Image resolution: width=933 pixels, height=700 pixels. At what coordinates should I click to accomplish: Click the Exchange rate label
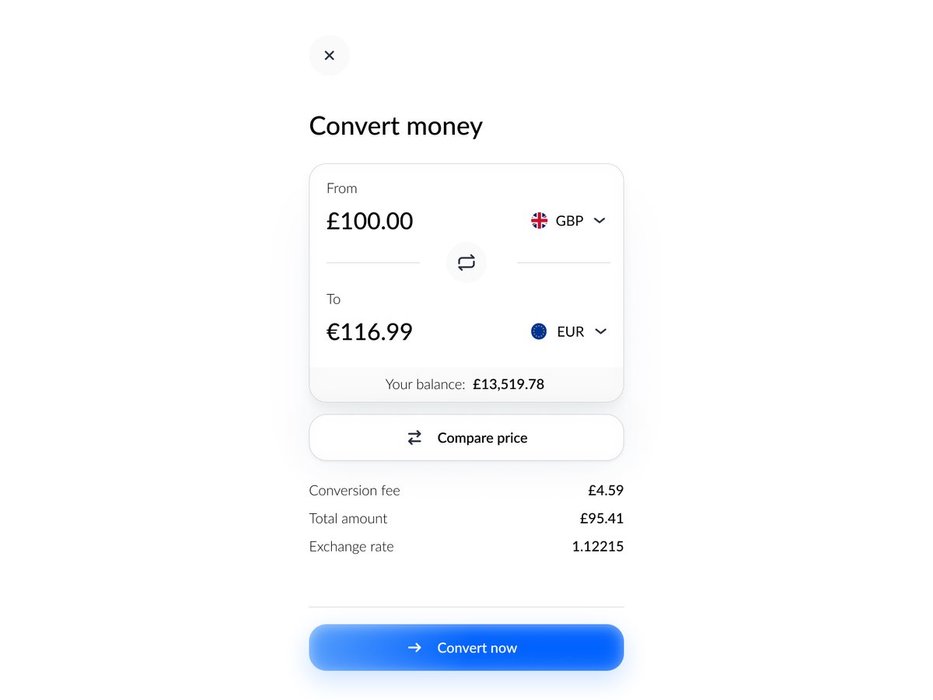(351, 547)
